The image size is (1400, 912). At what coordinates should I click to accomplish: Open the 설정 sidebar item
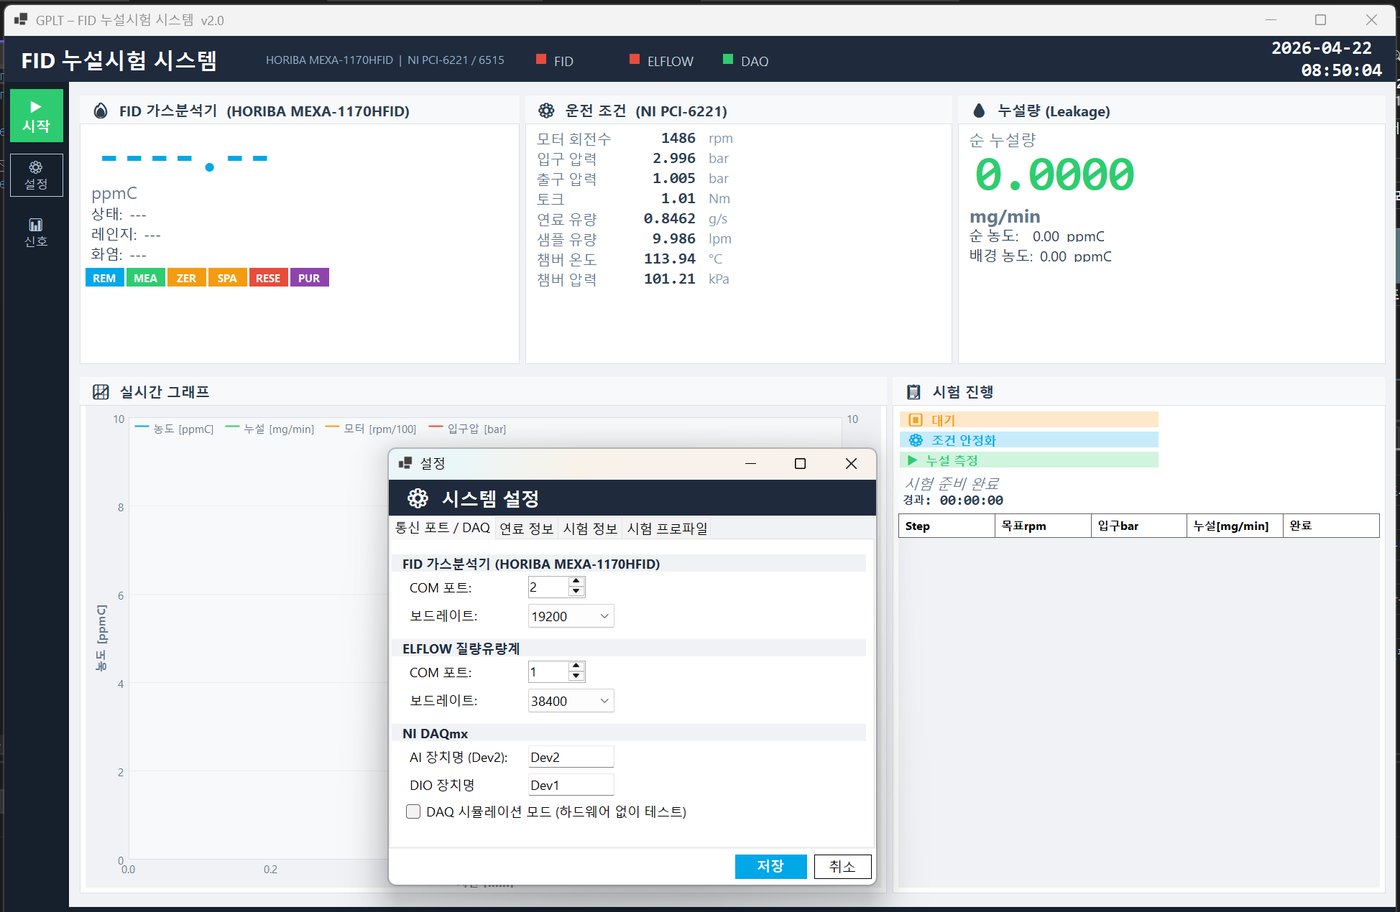point(36,175)
